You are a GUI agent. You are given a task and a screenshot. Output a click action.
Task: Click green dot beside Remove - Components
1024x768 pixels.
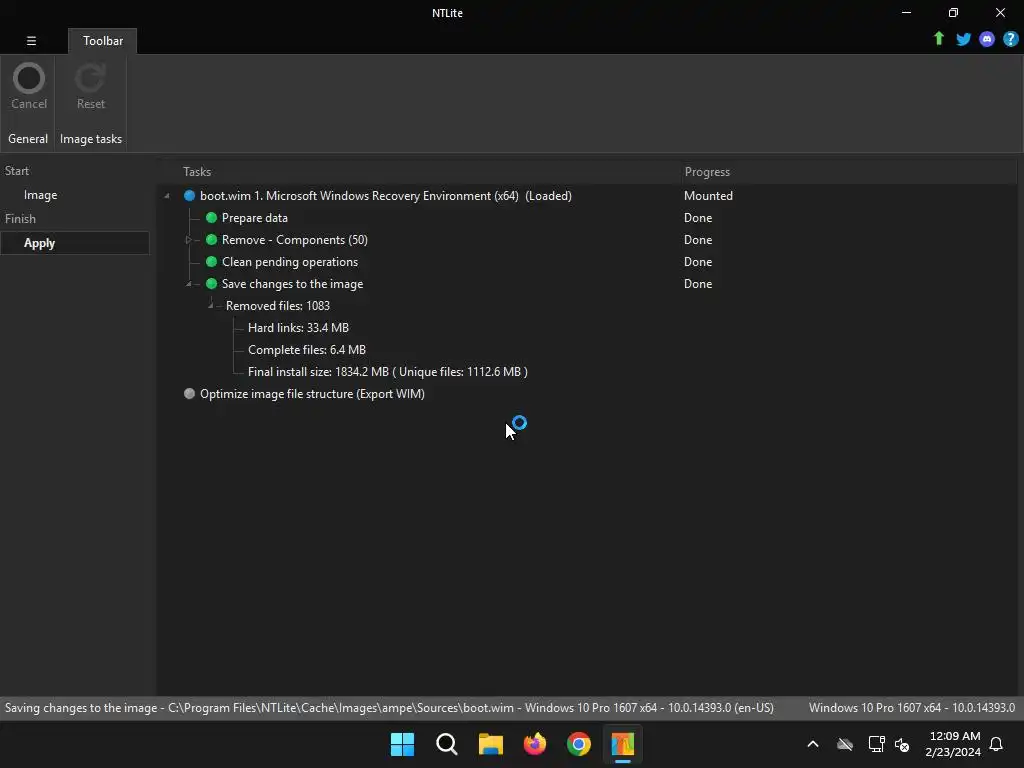click(x=211, y=240)
